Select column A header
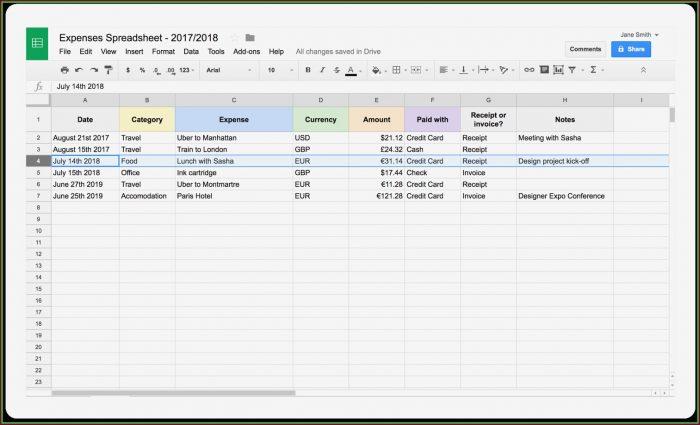The width and height of the screenshot is (700, 425). 85,100
